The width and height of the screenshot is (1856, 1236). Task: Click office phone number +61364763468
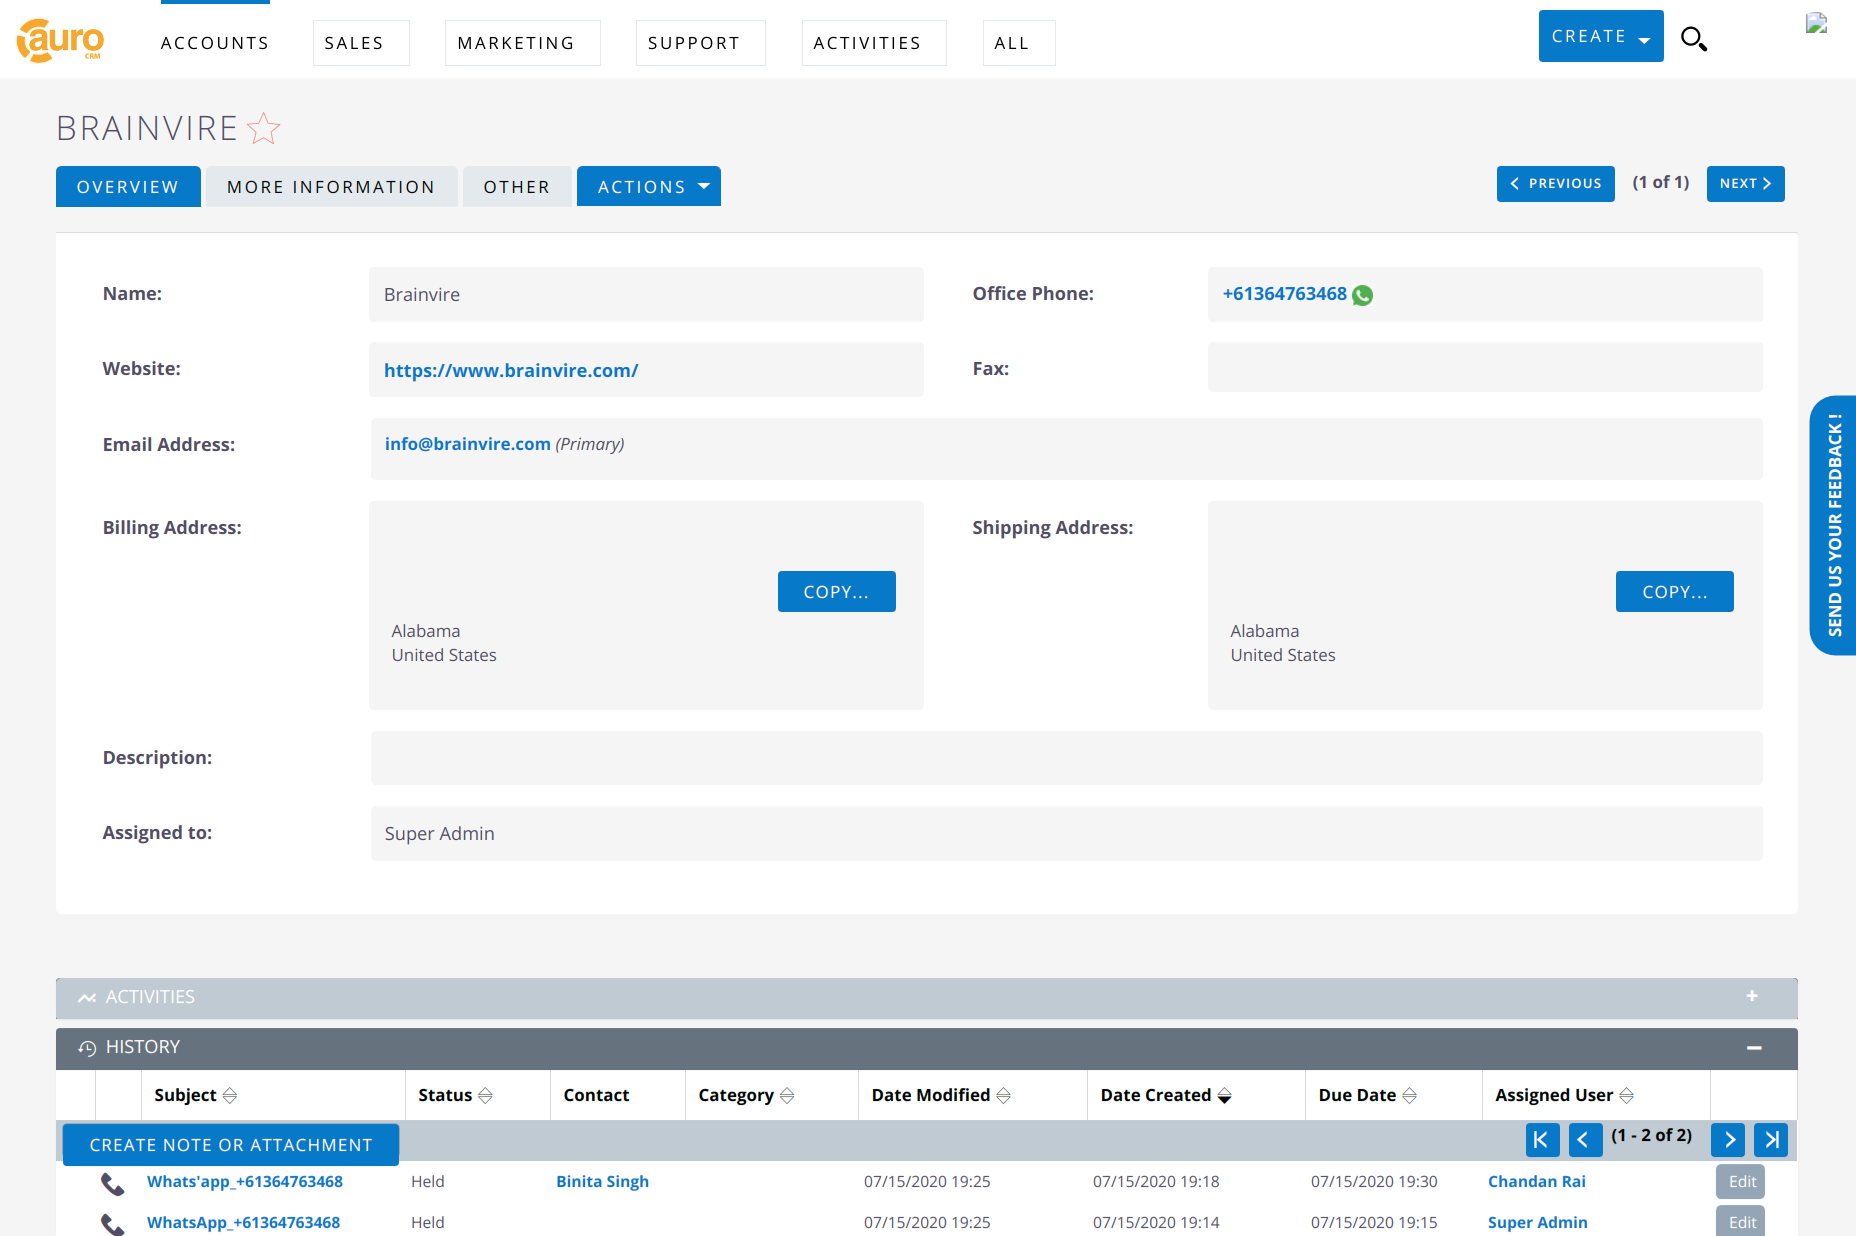point(1284,294)
